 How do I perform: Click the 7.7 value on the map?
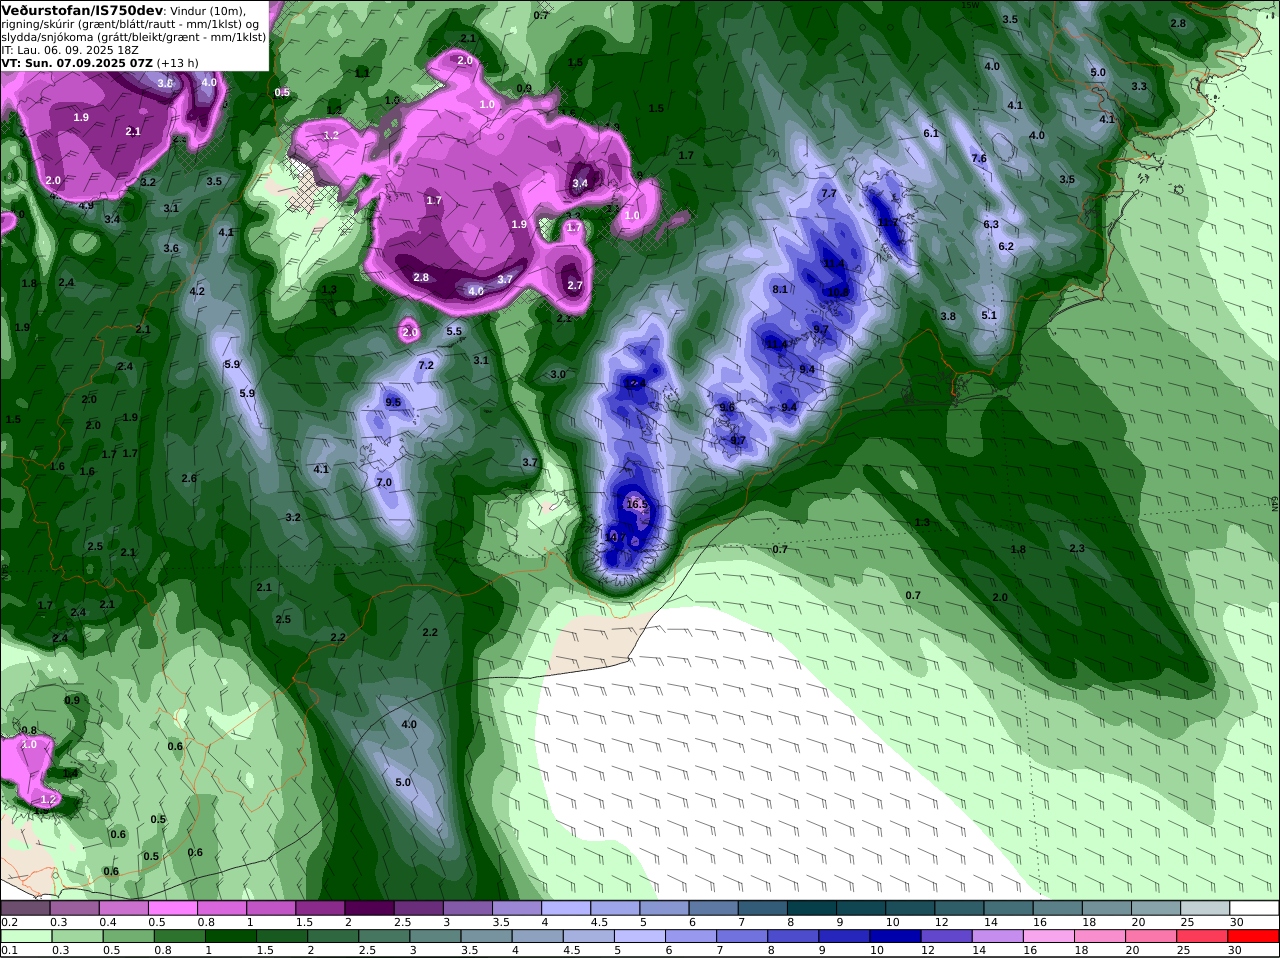point(828,193)
